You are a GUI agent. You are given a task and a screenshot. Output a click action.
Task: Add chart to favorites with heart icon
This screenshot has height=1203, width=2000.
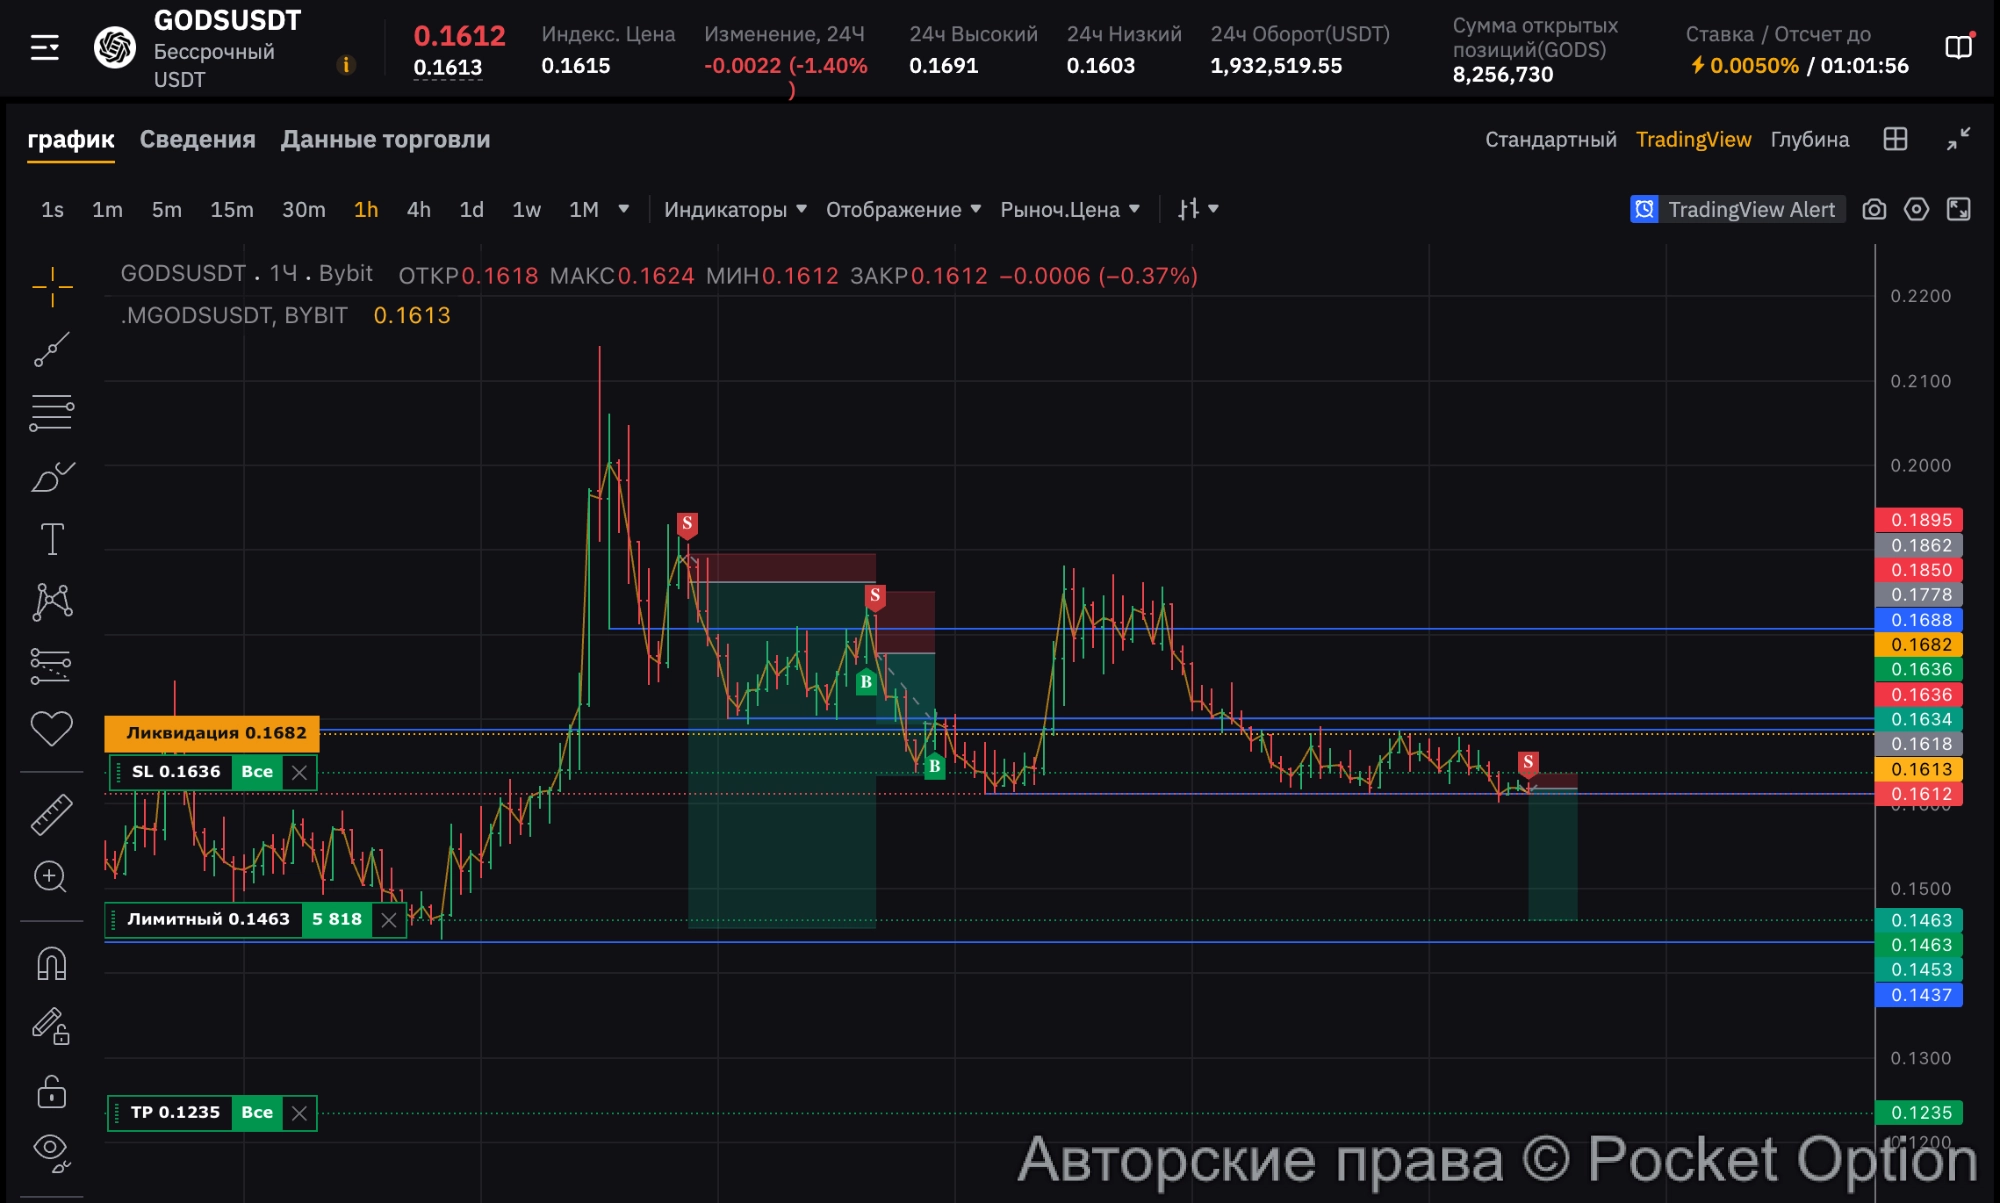[51, 728]
